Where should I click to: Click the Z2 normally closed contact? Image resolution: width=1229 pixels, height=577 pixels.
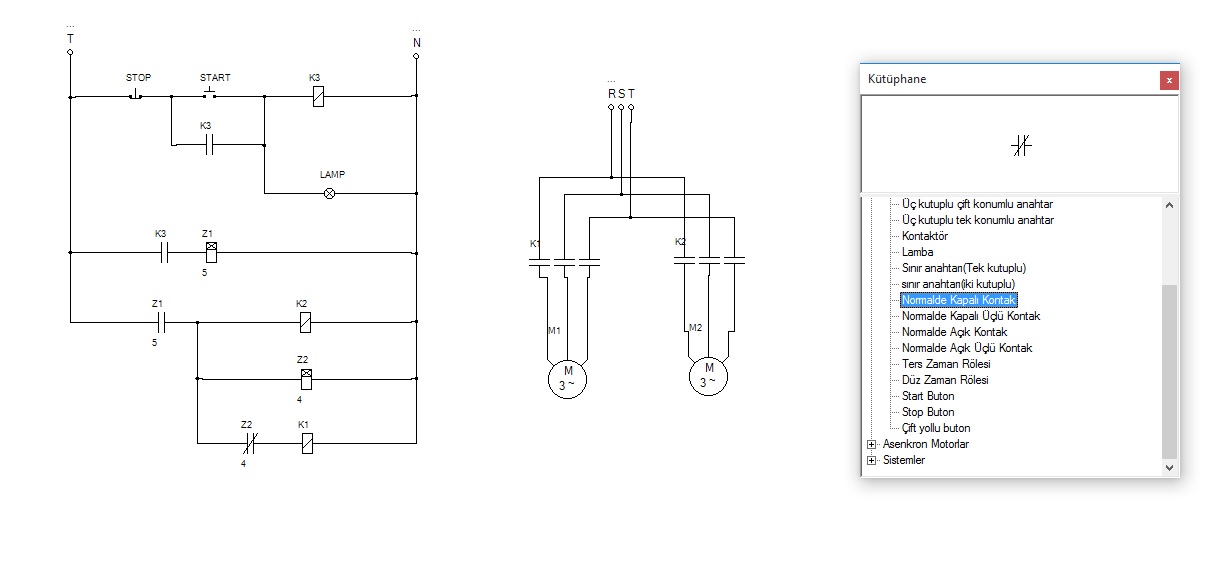pos(249,443)
